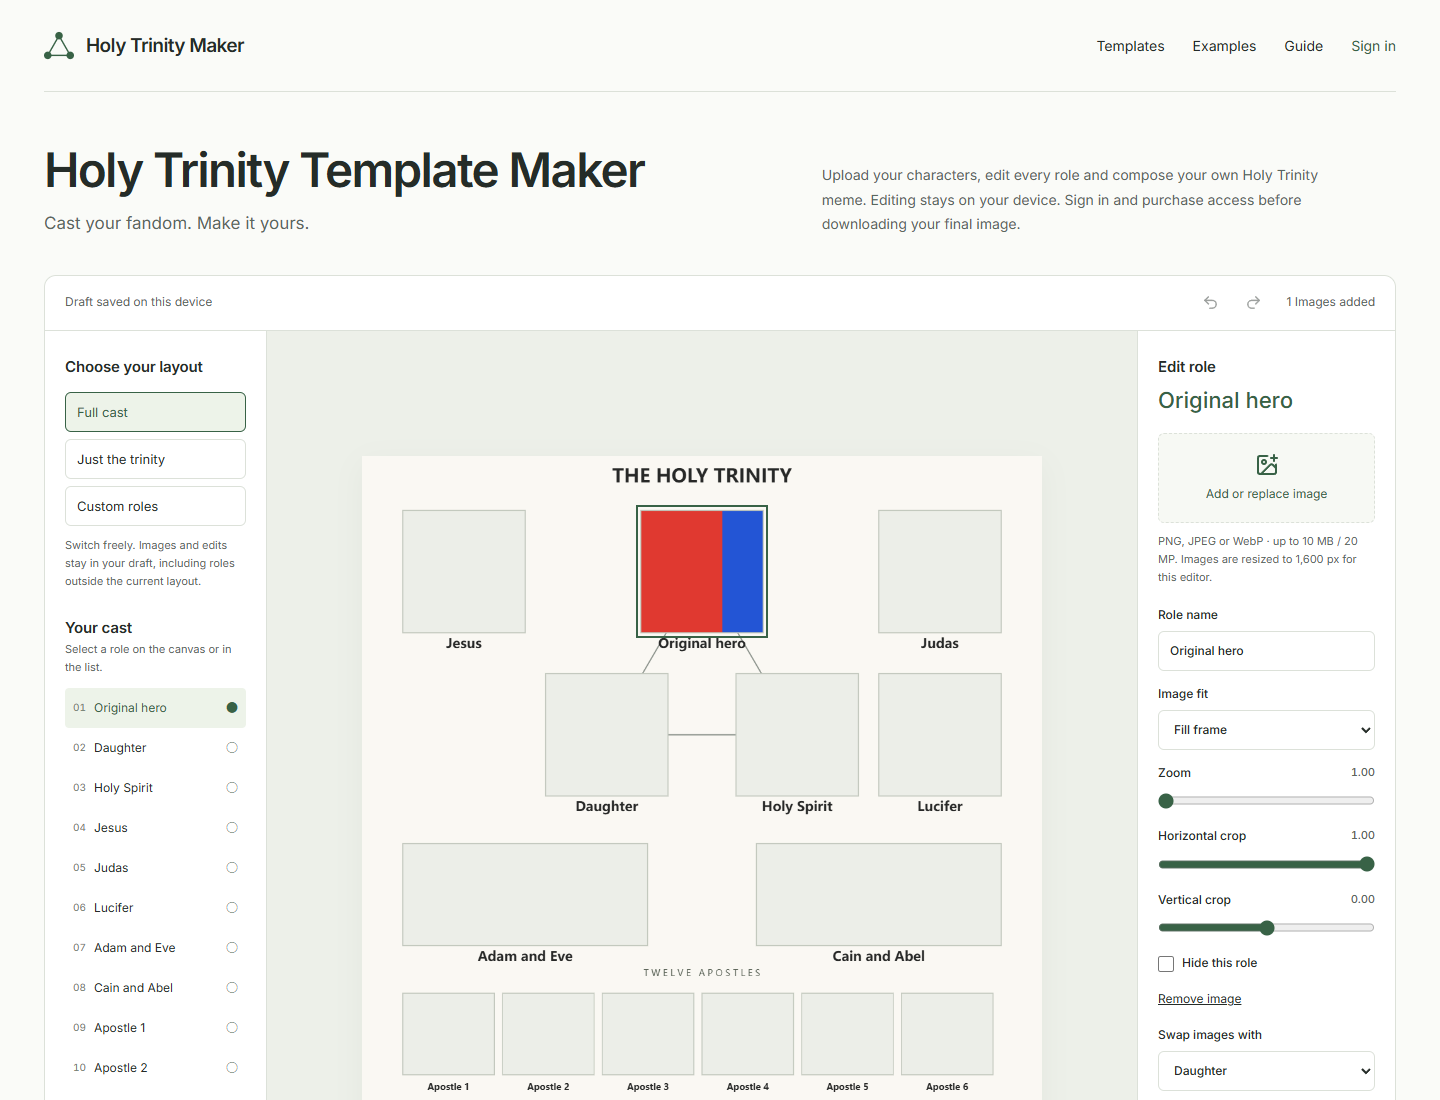Image resolution: width=1440 pixels, height=1100 pixels.
Task: Select the Cain and Abel frame on canvas
Action: [x=879, y=894]
